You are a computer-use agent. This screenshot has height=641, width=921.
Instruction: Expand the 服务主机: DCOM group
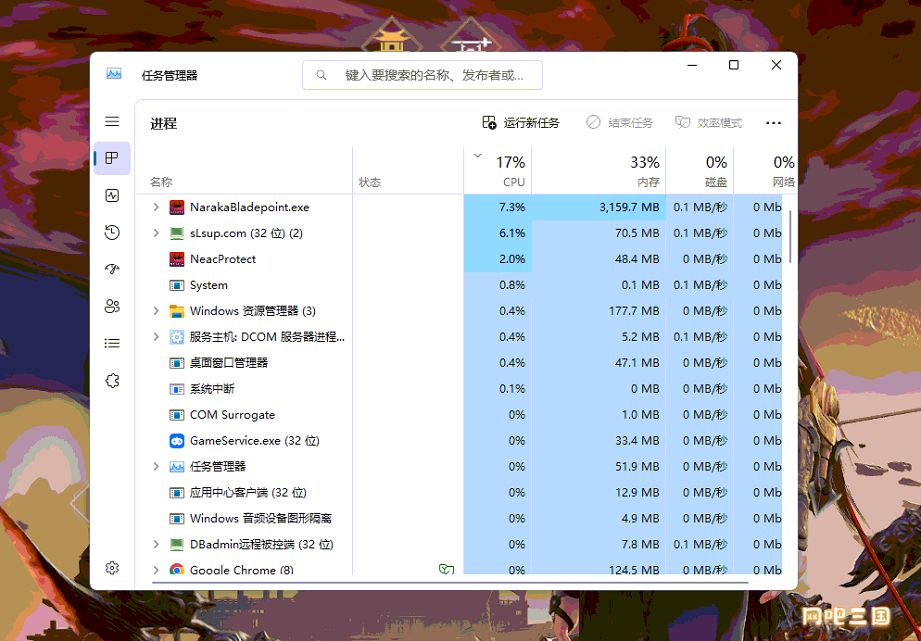point(156,337)
